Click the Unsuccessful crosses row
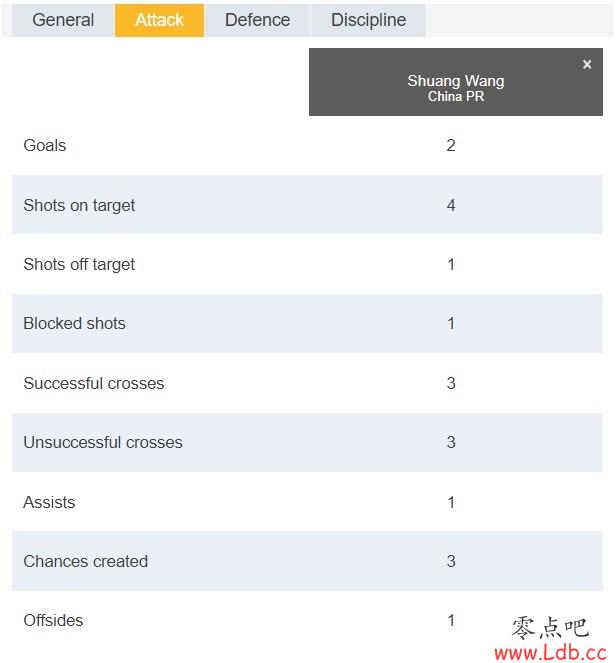This screenshot has width=616, height=663. 307,442
